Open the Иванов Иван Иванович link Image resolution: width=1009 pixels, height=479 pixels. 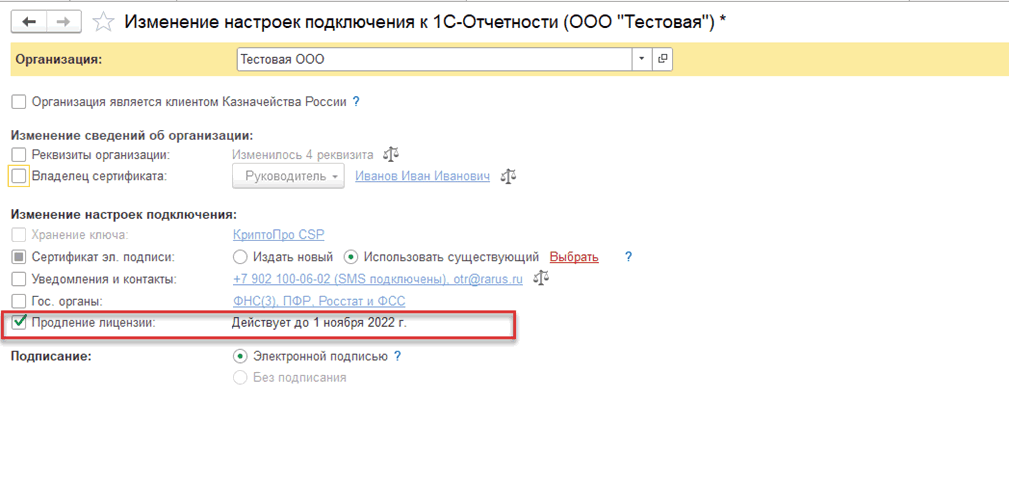(x=423, y=176)
